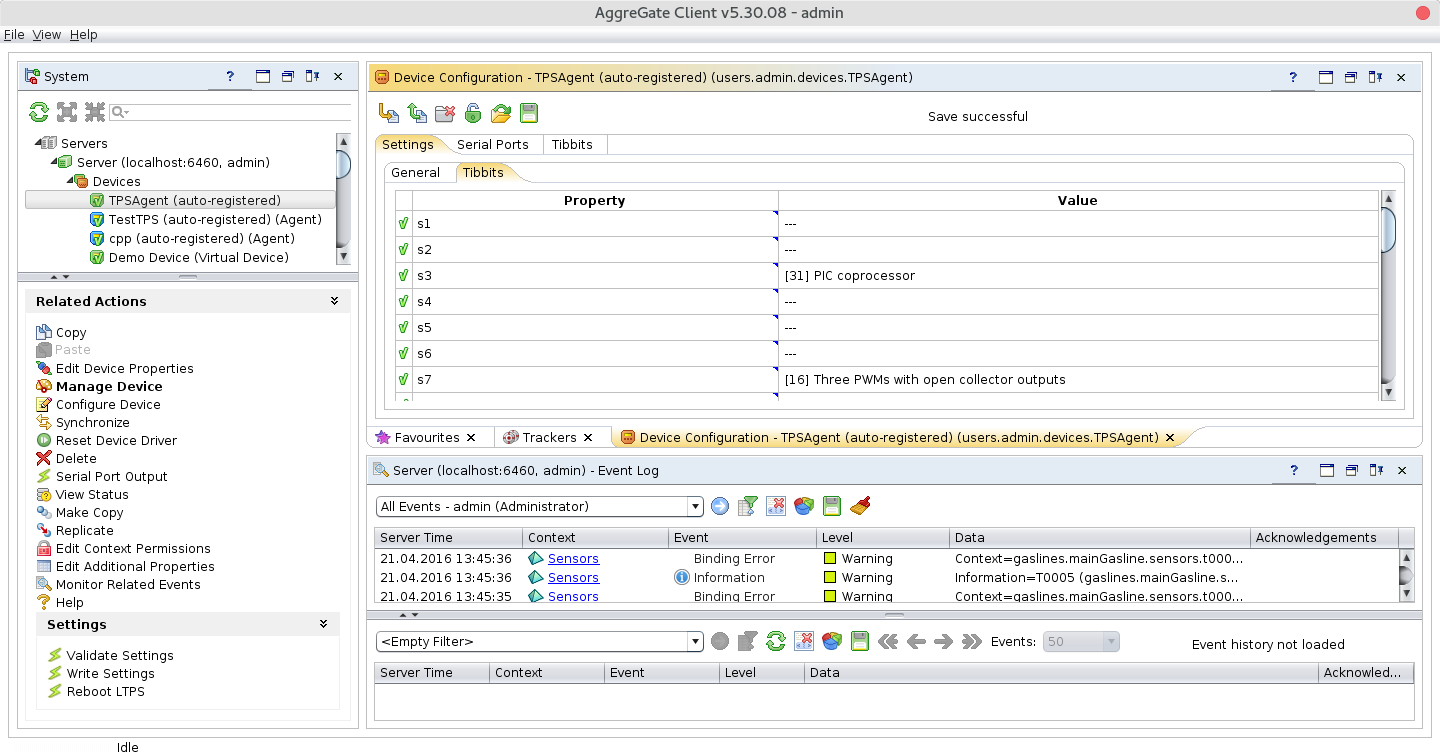Click yellow Warning level square in 13:45:35 row

829,597
